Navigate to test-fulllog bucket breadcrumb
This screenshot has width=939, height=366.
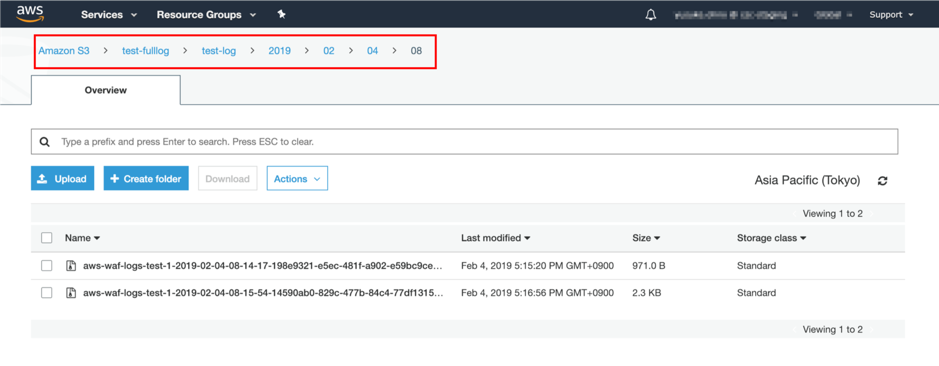pyautogui.click(x=146, y=51)
